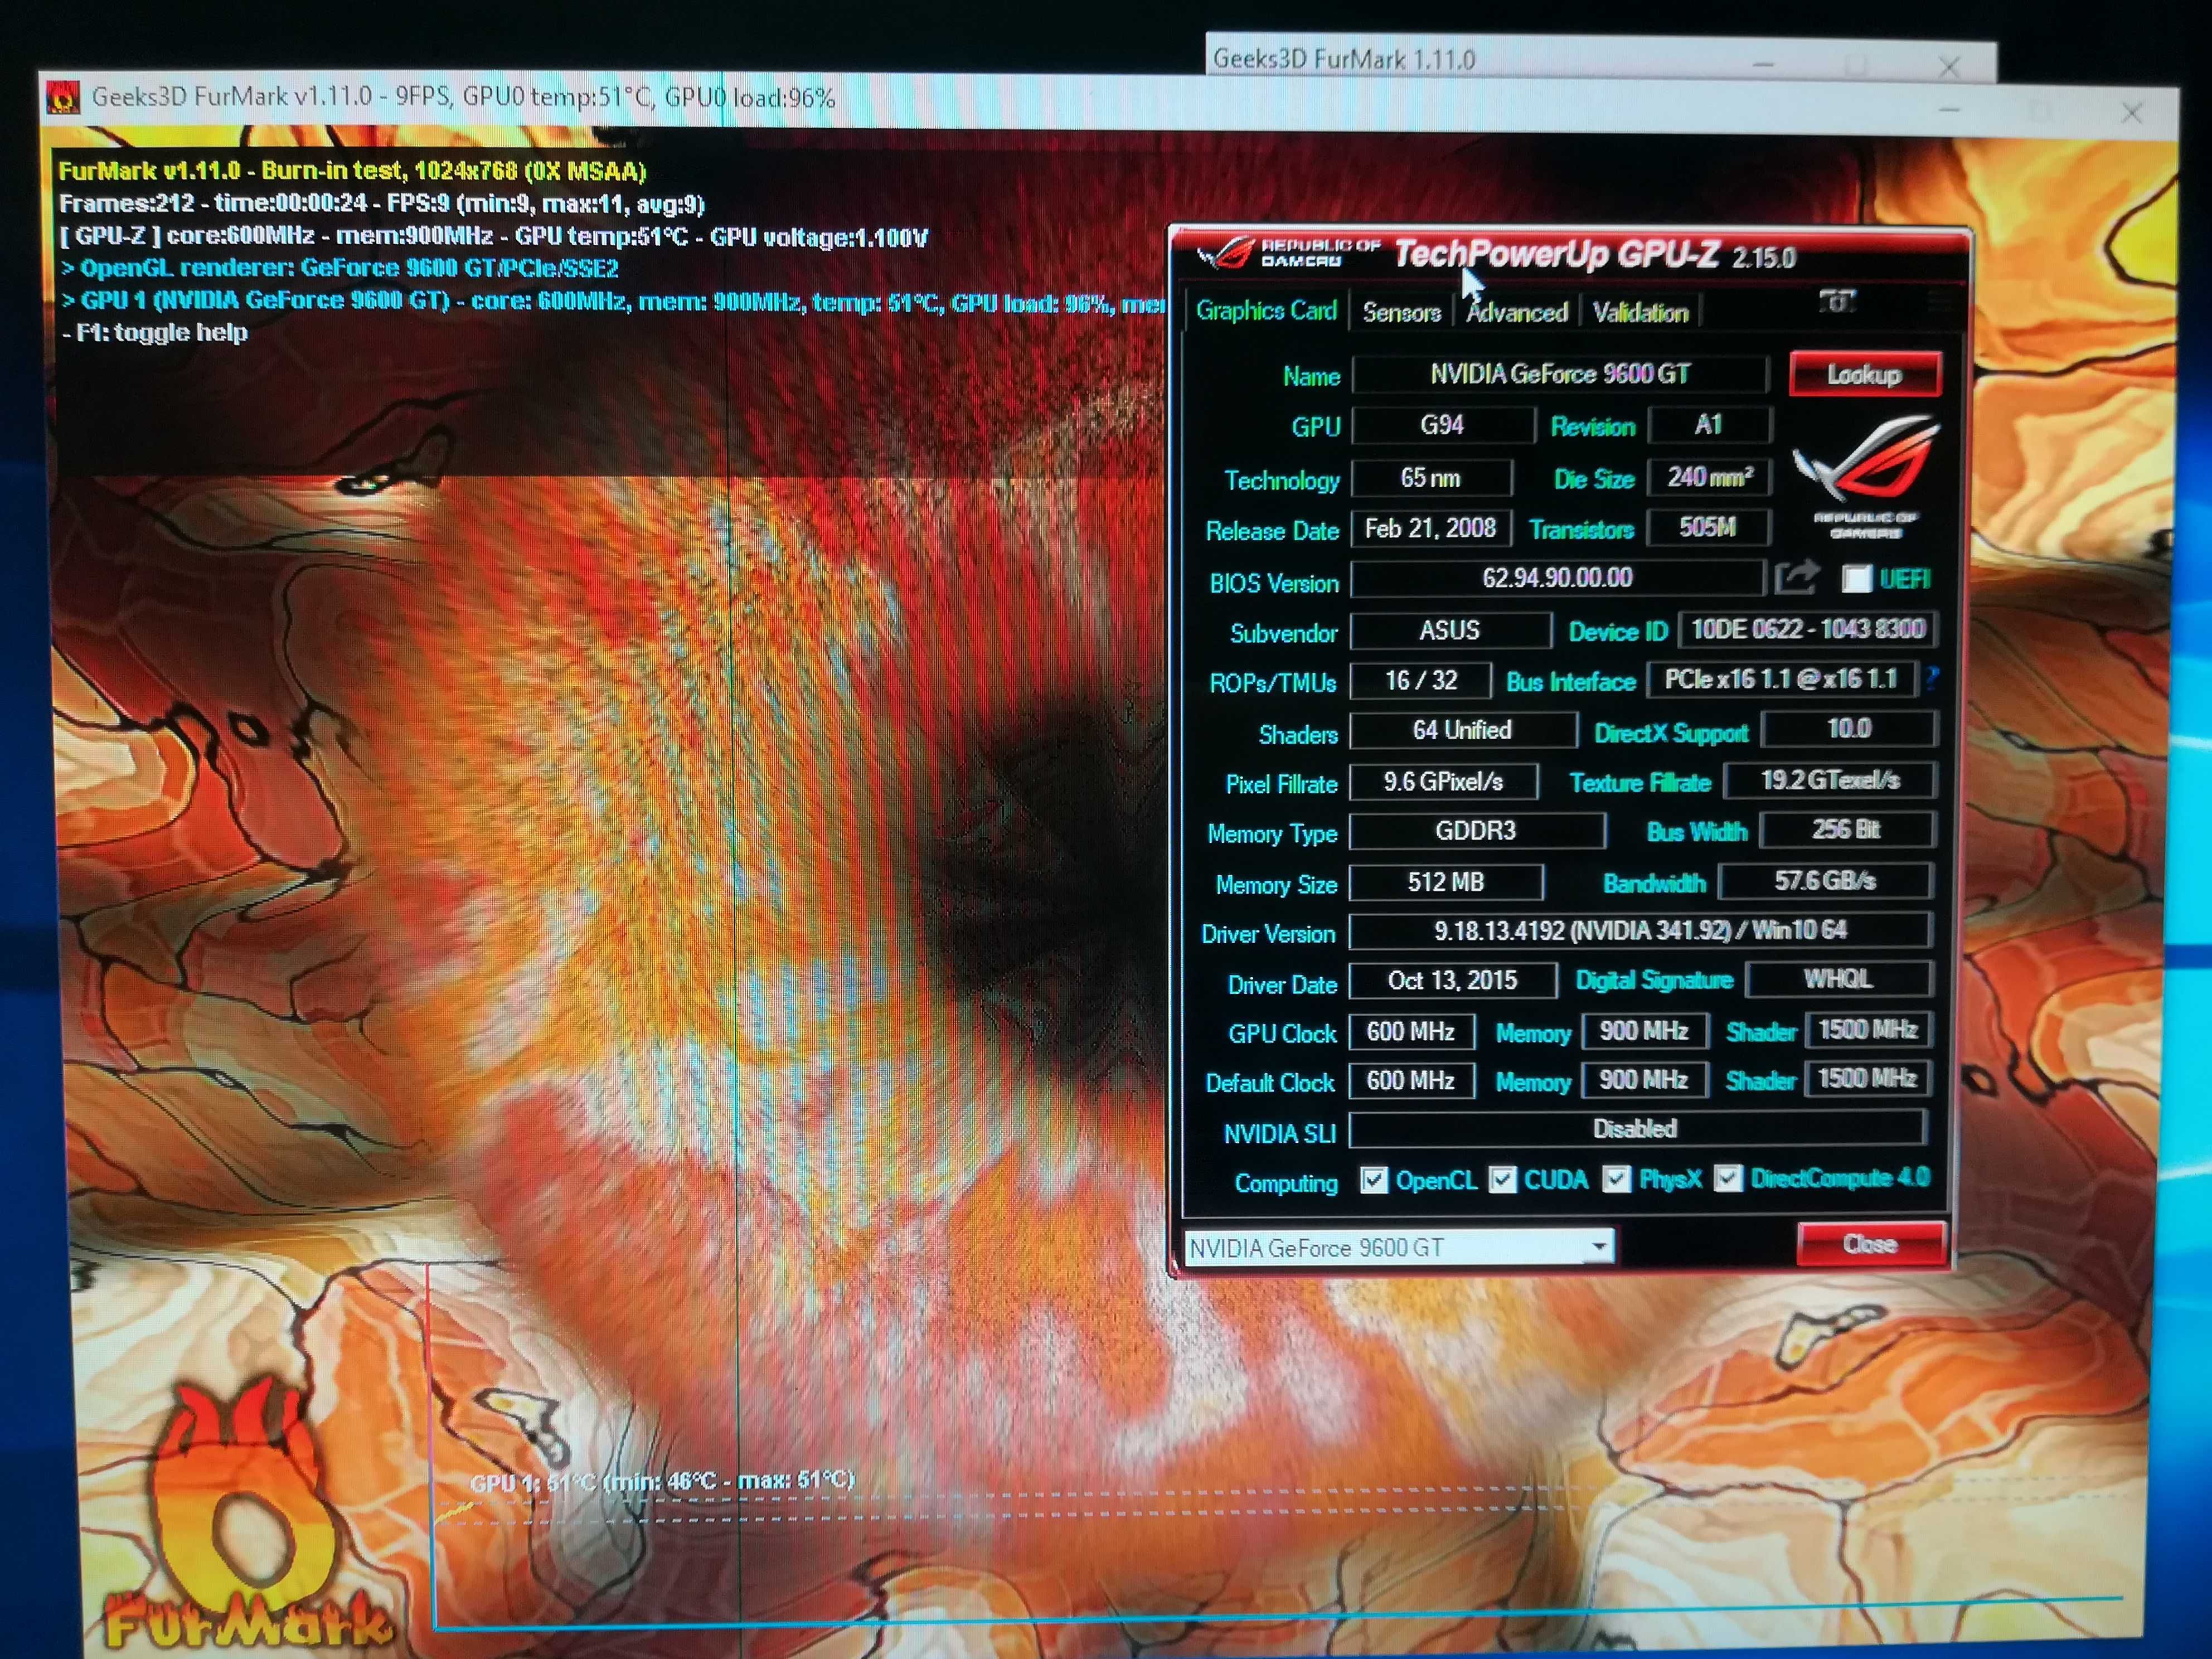Image resolution: width=2212 pixels, height=1659 pixels.
Task: Click the Bandwidth value 57.6 GB/s
Action: tap(1826, 880)
